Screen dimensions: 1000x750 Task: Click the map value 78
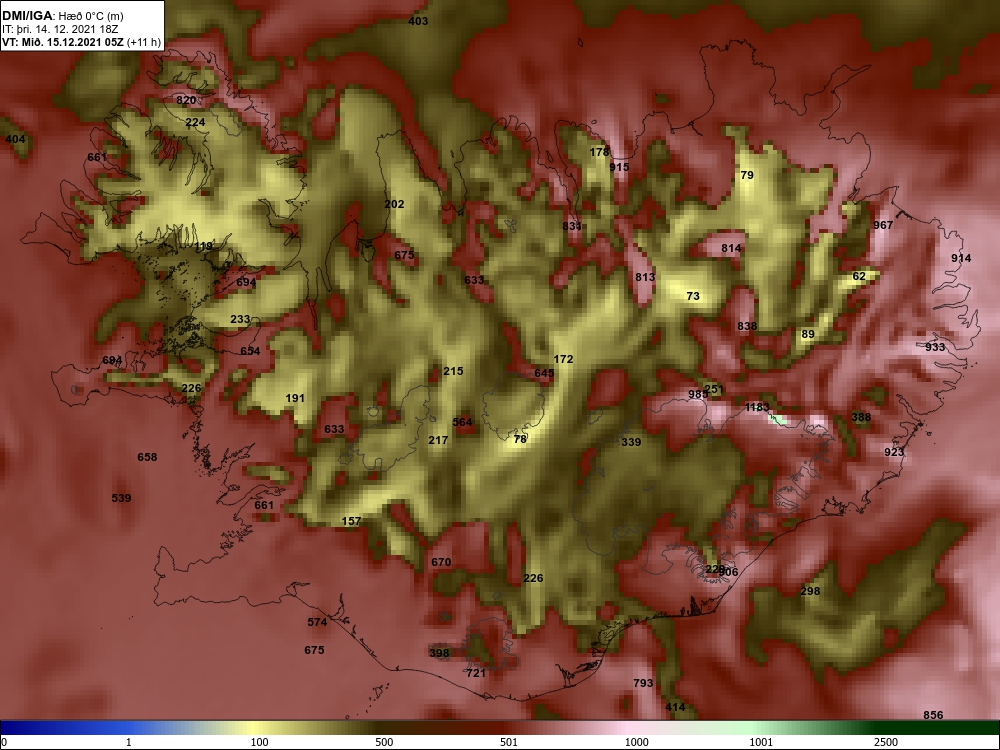point(520,439)
